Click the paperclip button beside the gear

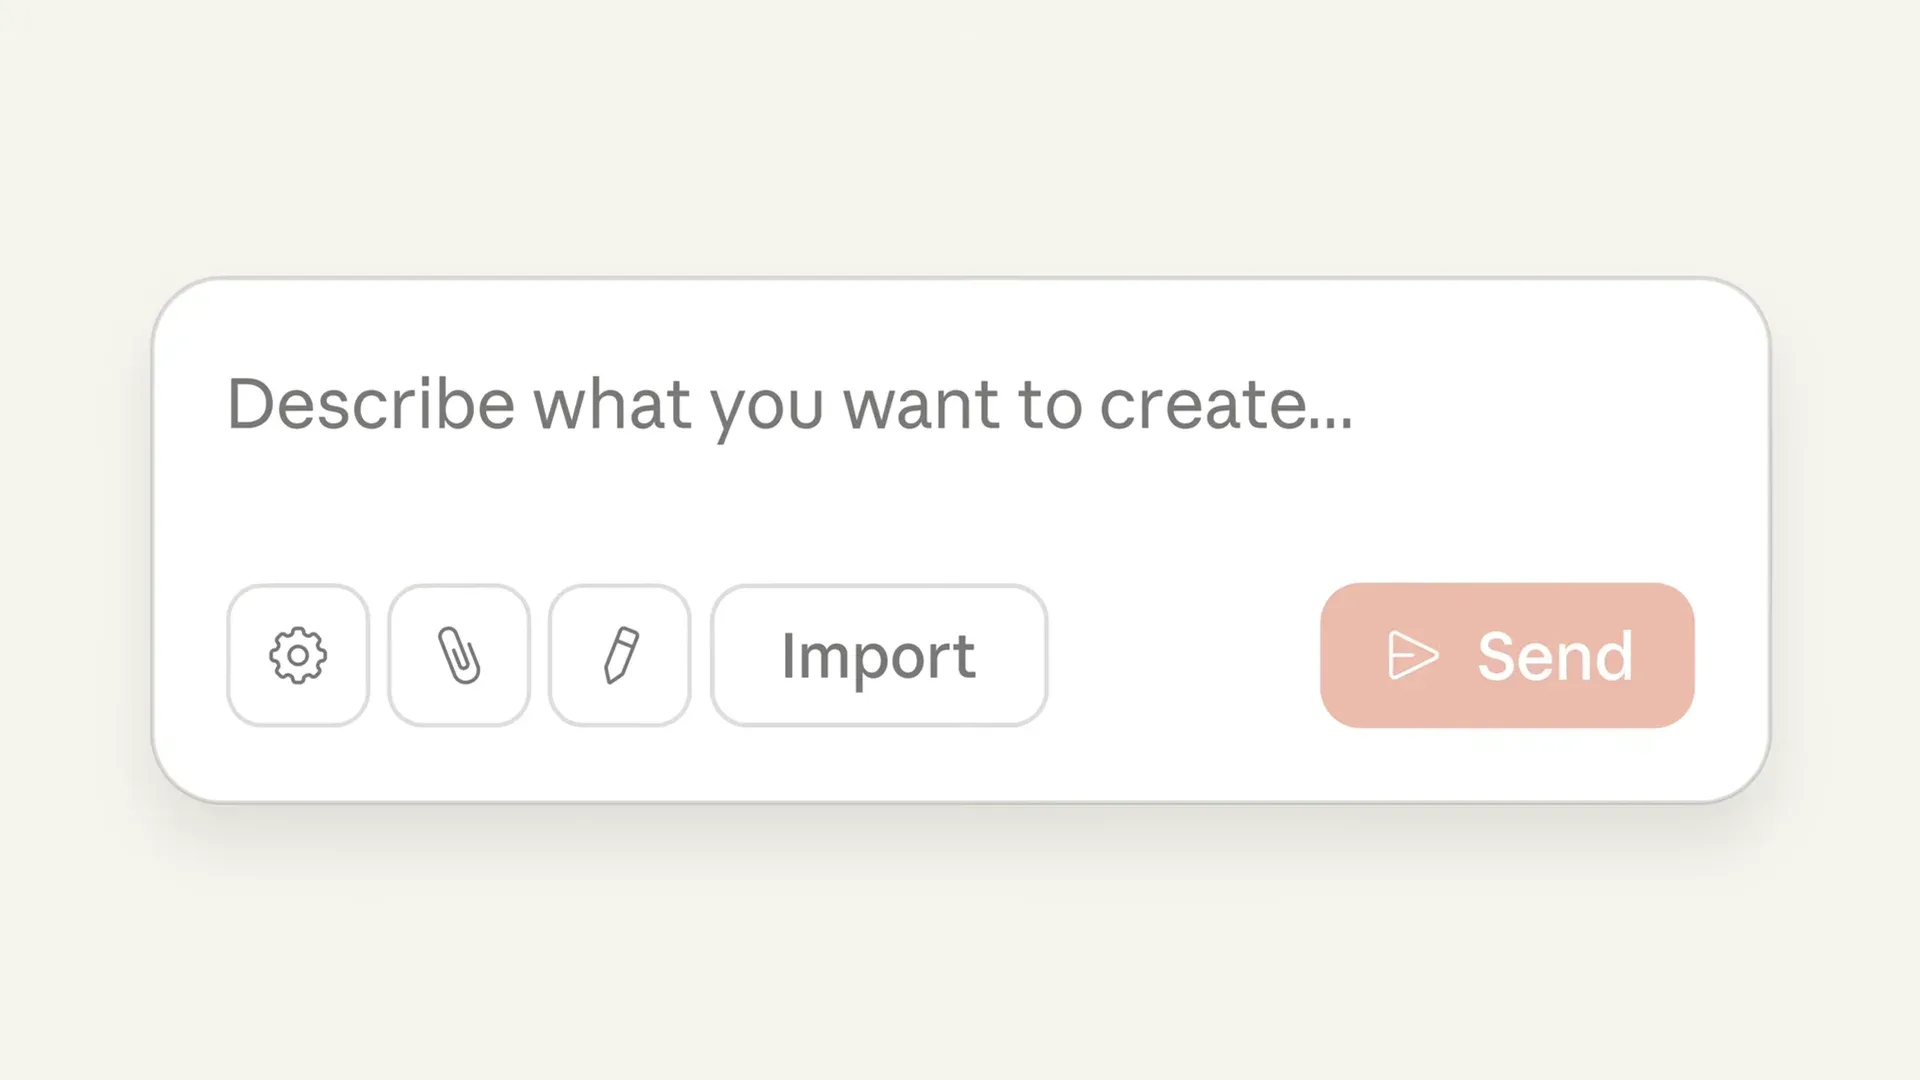[x=458, y=655]
